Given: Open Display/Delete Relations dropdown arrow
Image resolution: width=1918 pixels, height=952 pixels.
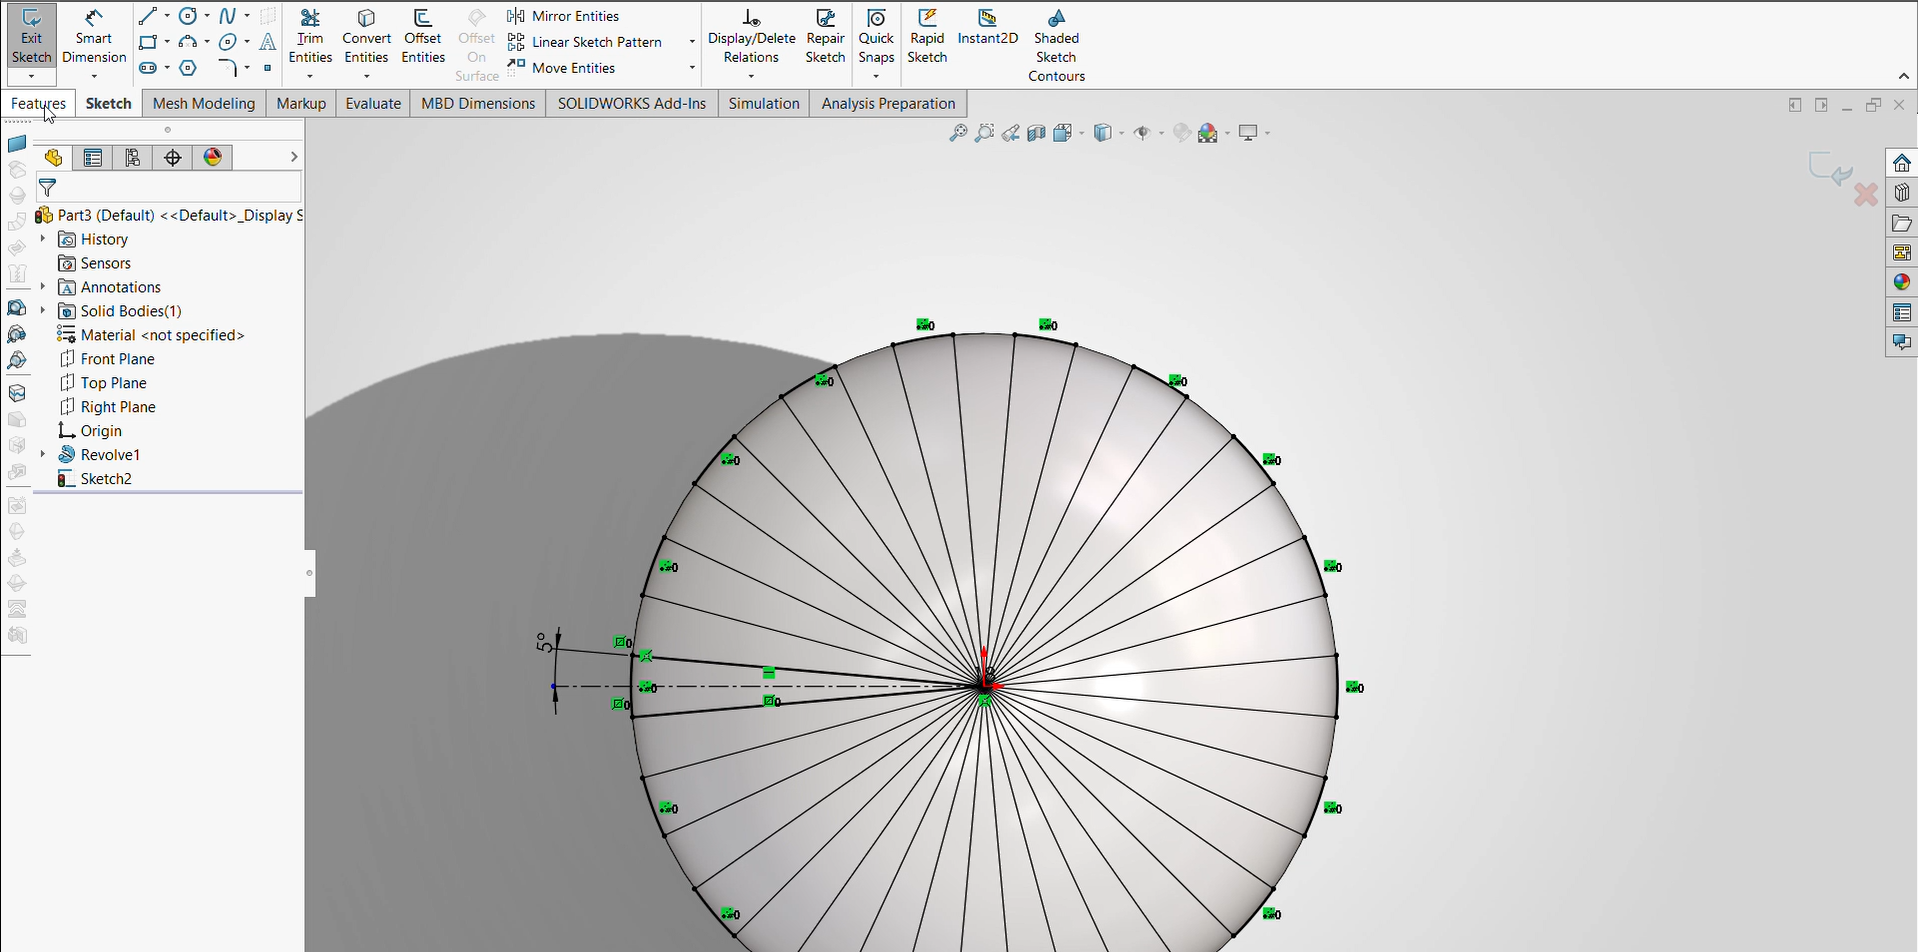Looking at the screenshot, I should (751, 77).
